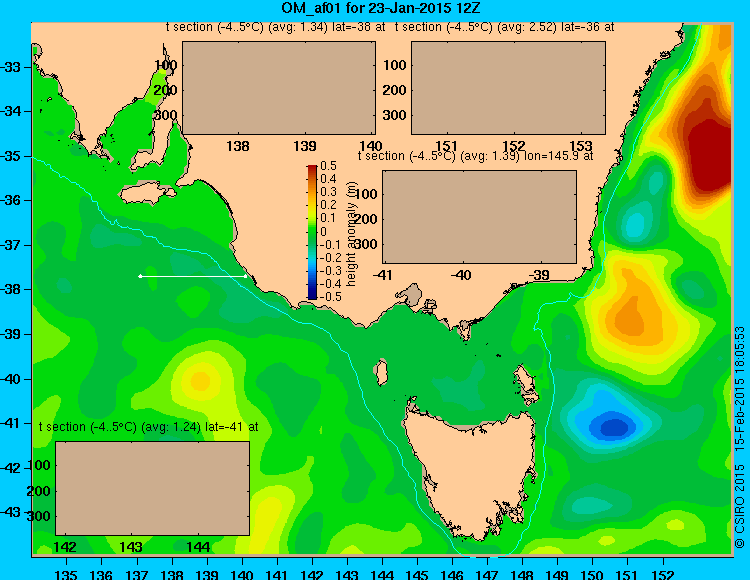
Task: Click the 140 longitude label on the bottom axis
Action: point(242,574)
